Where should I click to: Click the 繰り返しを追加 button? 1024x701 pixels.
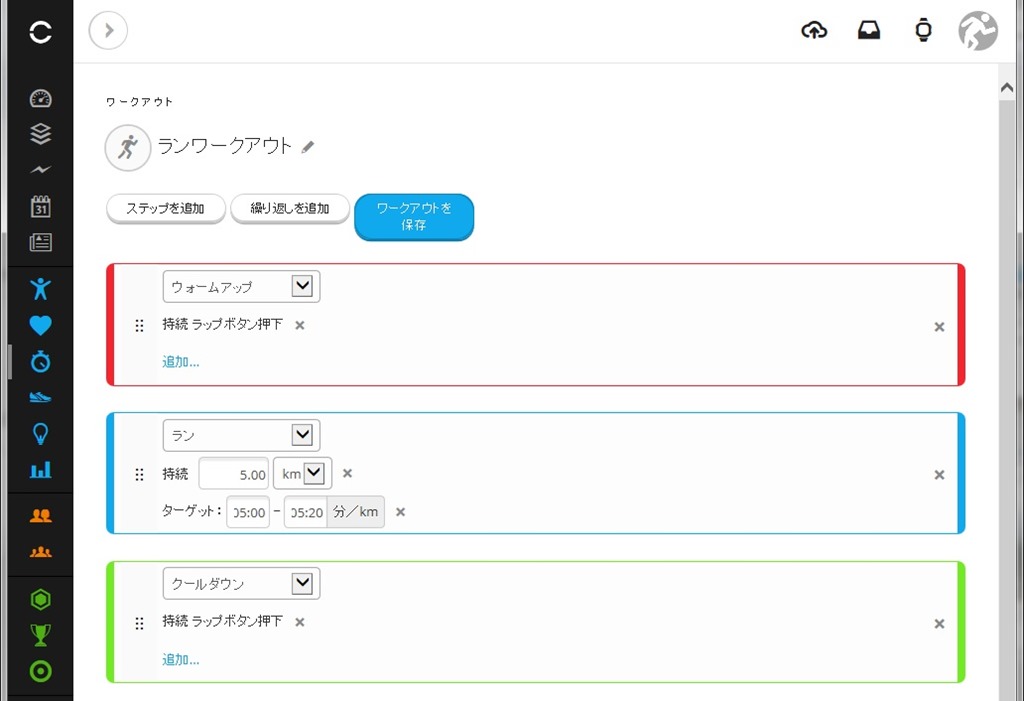(290, 208)
